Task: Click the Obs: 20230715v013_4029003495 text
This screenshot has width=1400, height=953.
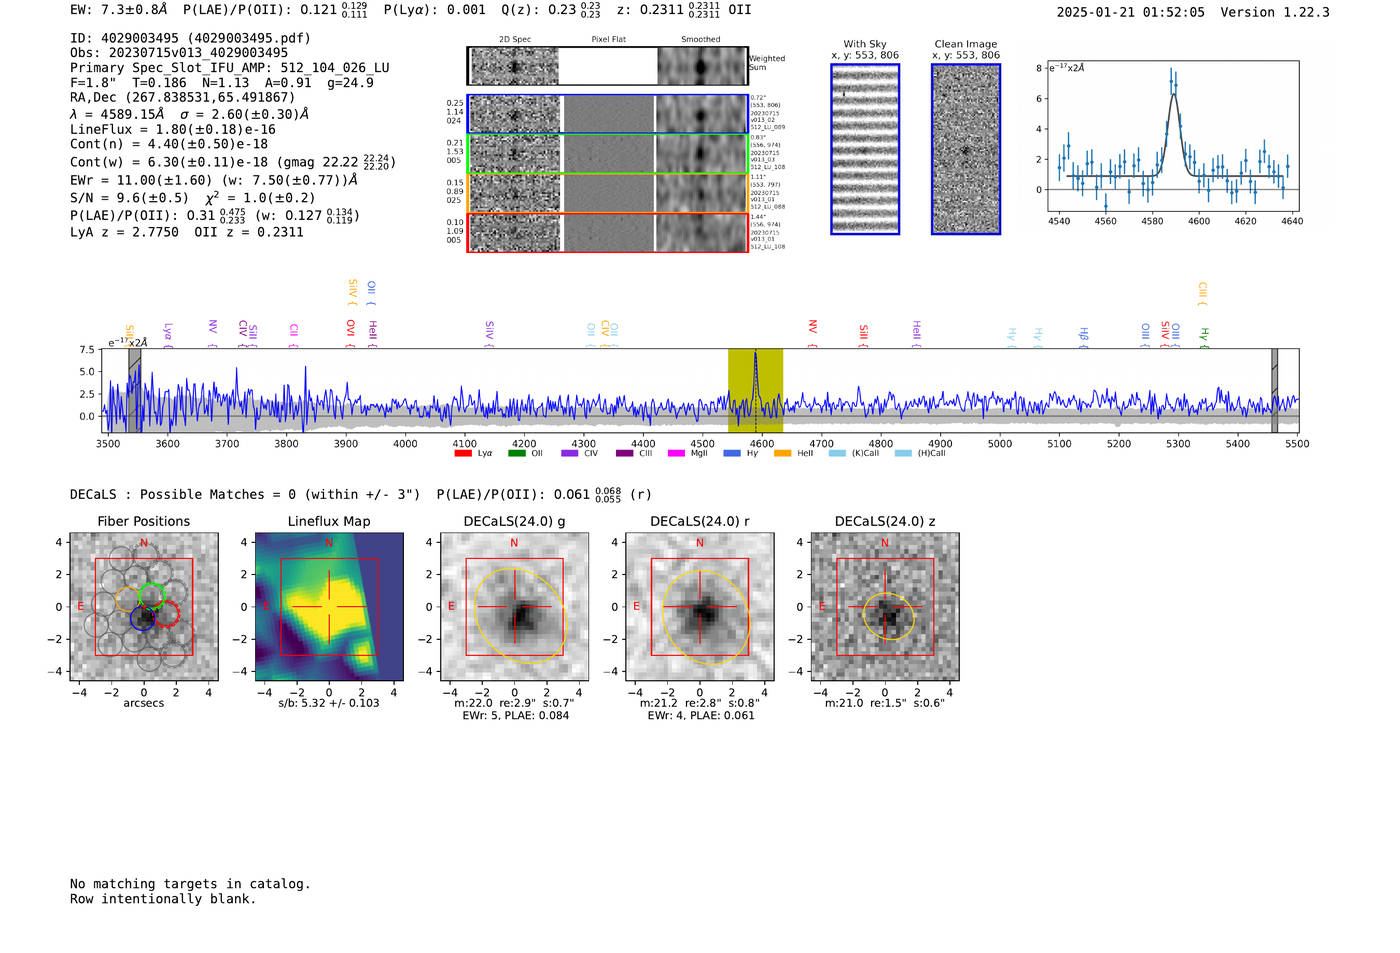Action: pyautogui.click(x=179, y=53)
